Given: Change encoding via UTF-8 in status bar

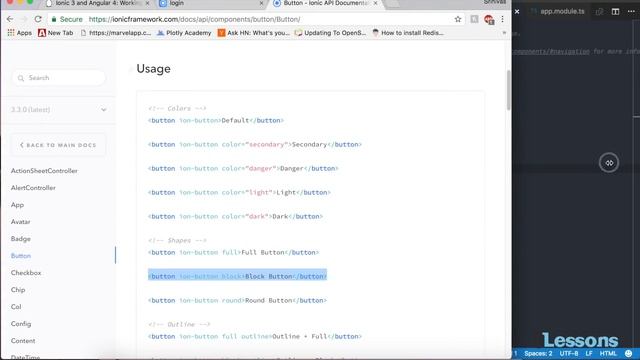Looking at the screenshot, I should coord(569,353).
